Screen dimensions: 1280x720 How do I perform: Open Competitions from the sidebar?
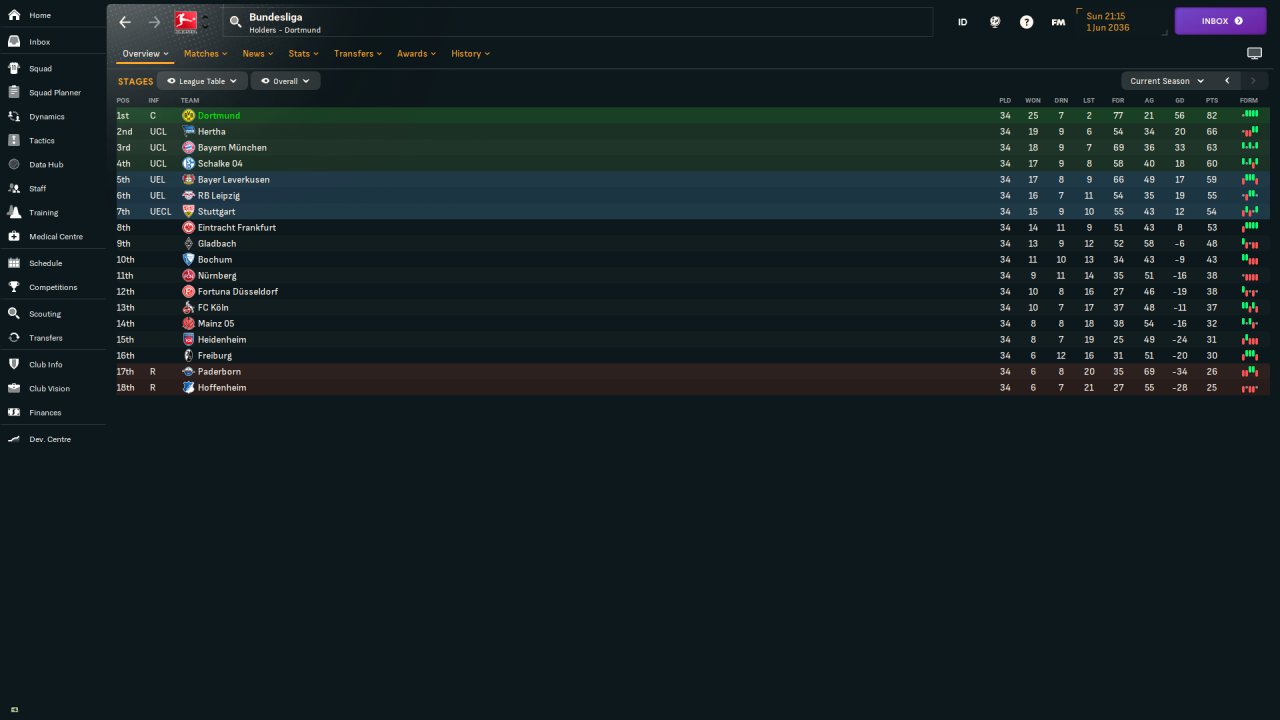(x=53, y=287)
